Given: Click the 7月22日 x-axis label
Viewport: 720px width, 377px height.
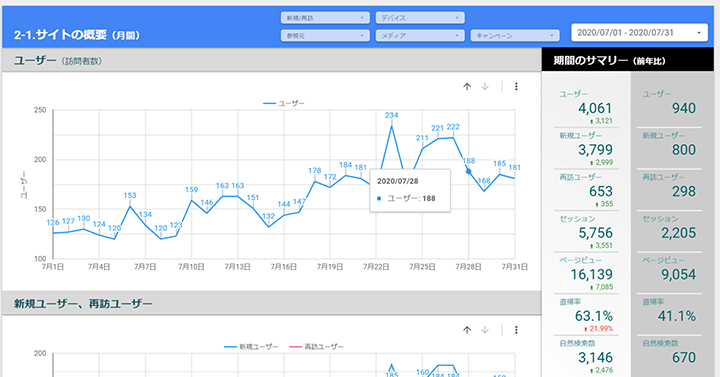Looking at the screenshot, I should (x=376, y=267).
